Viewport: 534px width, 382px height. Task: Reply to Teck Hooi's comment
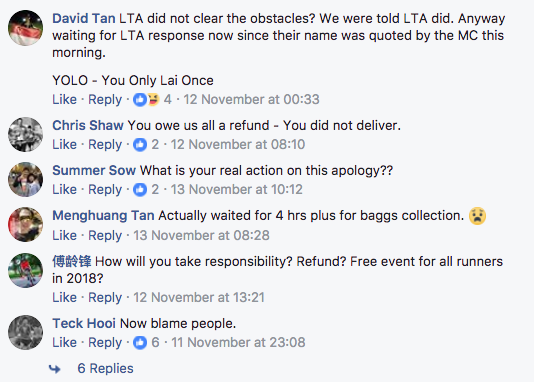pos(105,343)
